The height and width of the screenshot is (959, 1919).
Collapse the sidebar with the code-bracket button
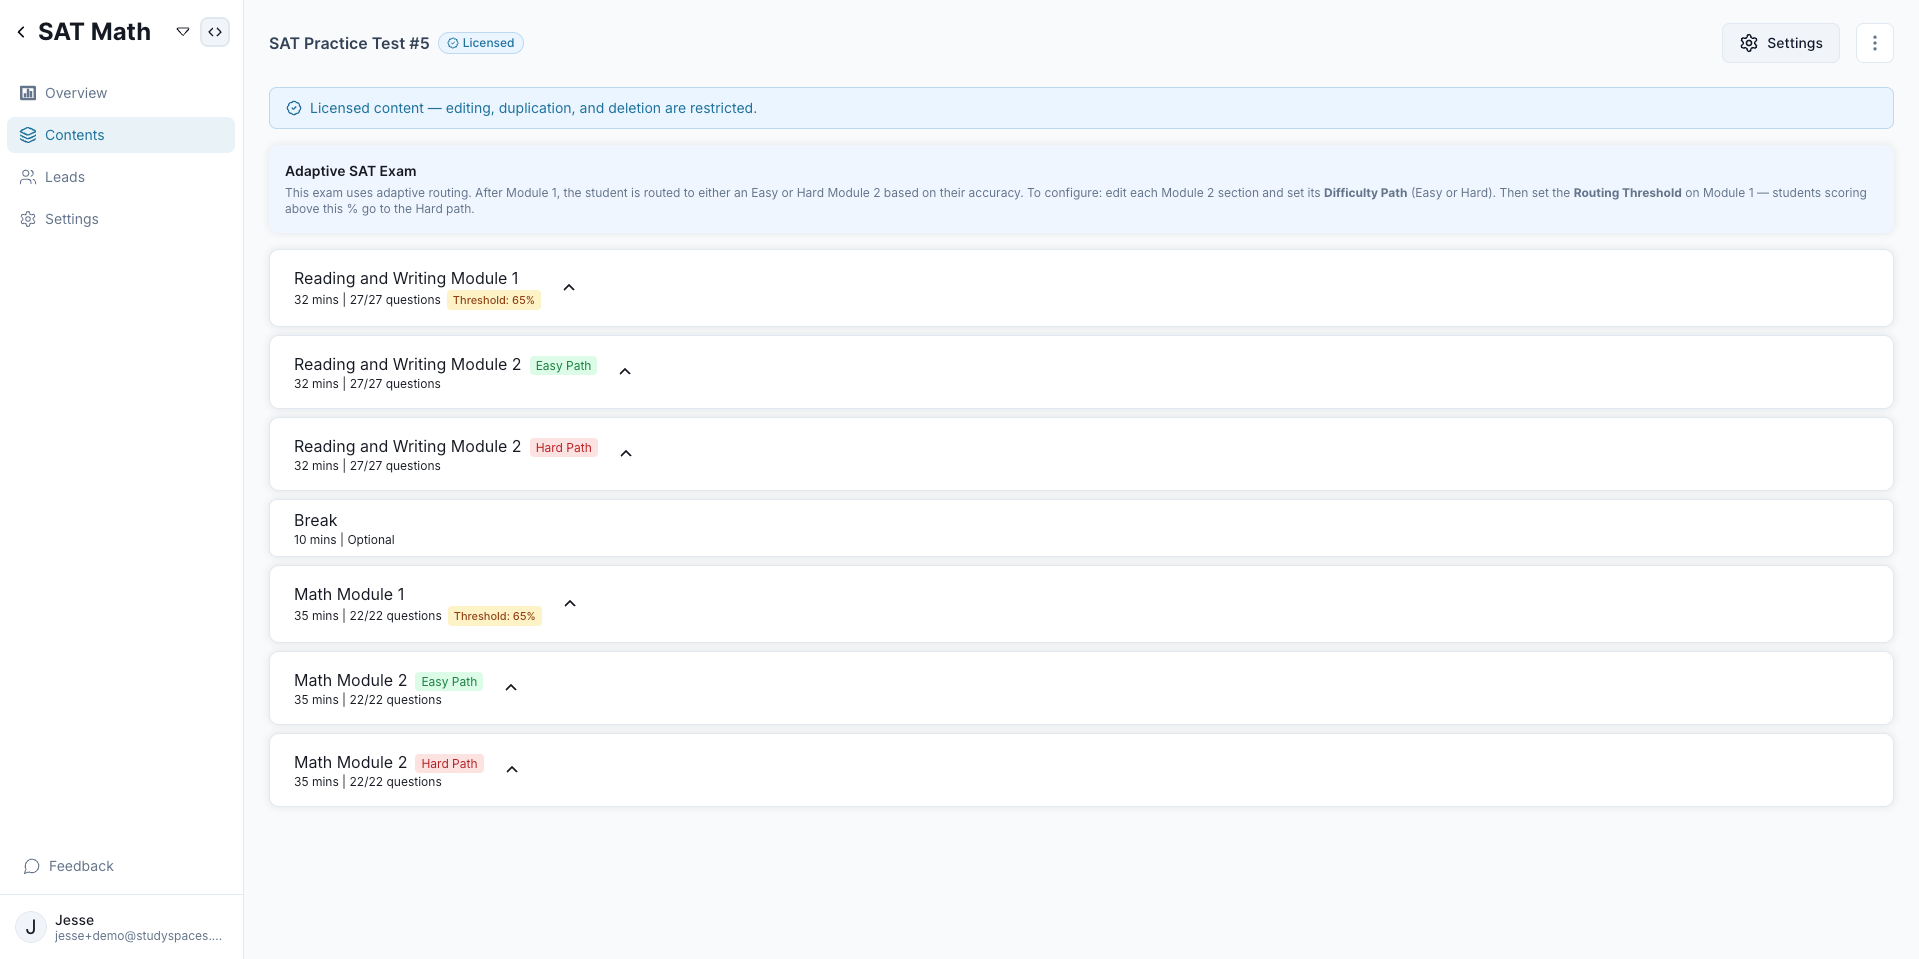click(x=215, y=32)
